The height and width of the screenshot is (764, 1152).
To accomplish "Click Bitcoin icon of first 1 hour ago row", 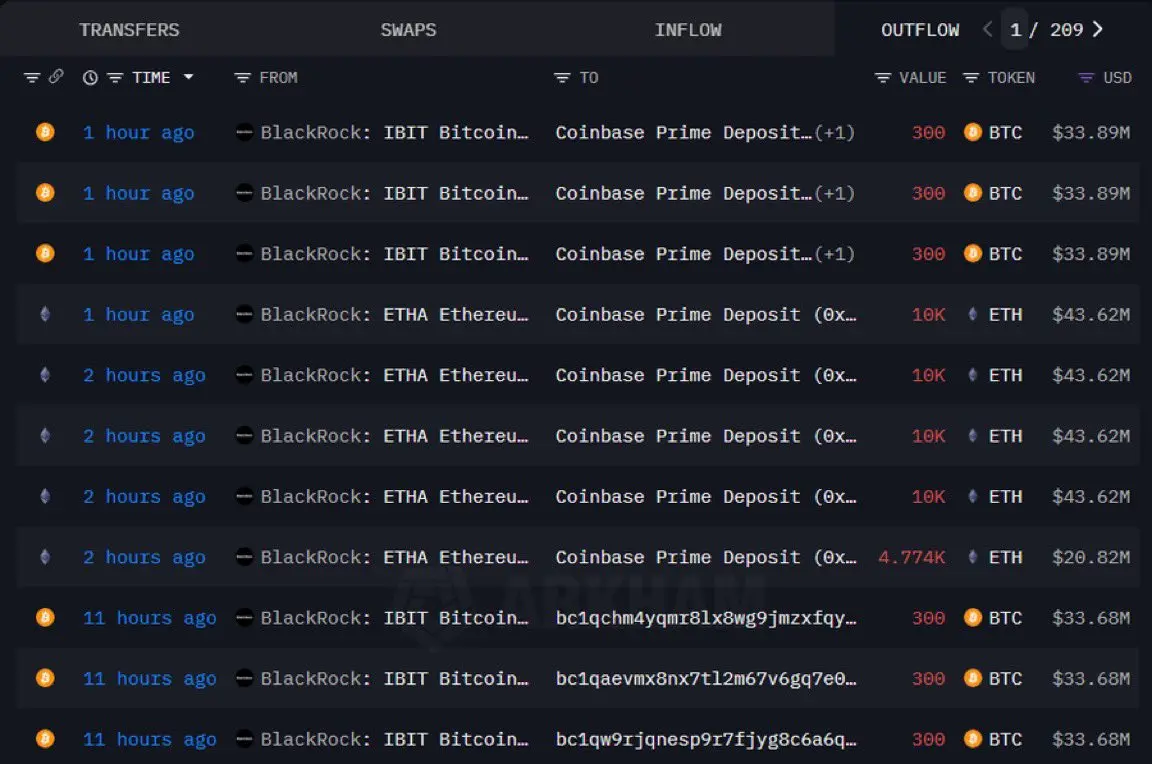I will [x=45, y=132].
